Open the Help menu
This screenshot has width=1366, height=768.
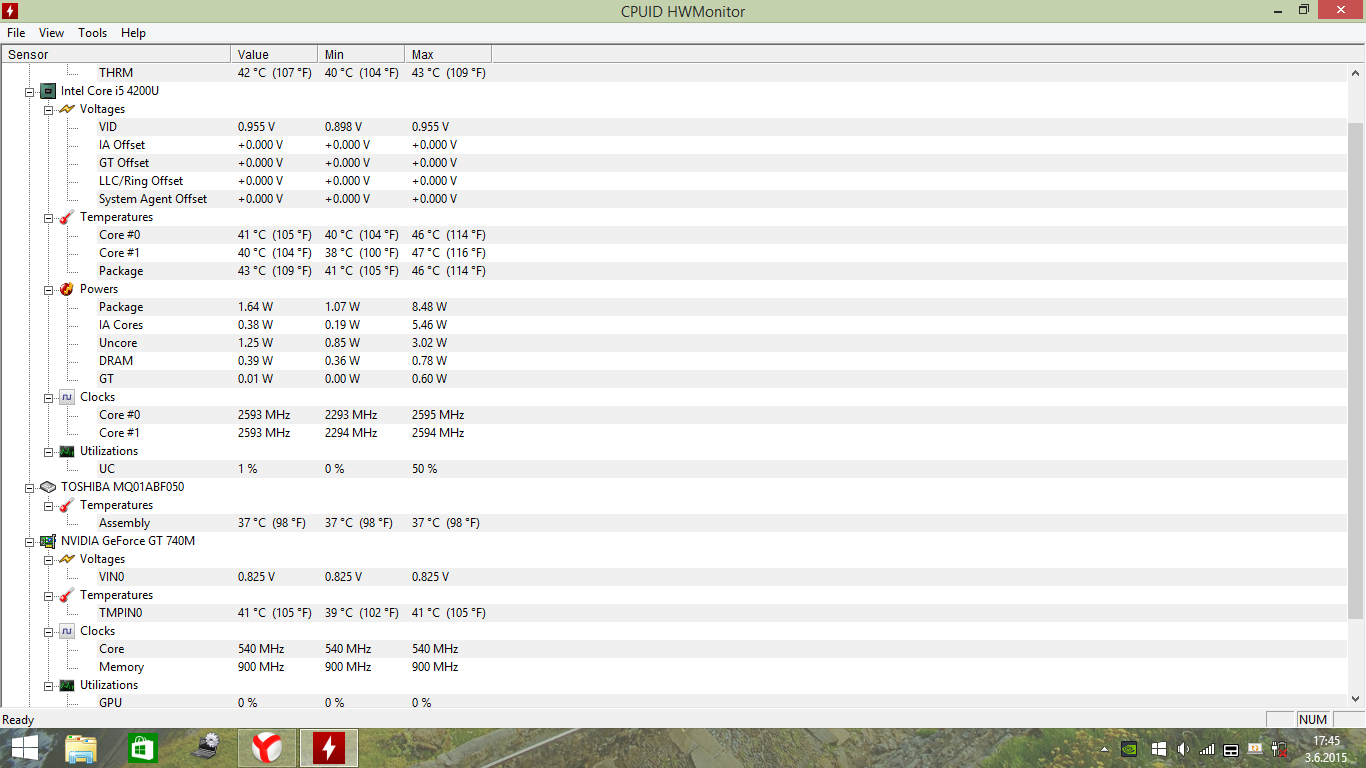(134, 33)
